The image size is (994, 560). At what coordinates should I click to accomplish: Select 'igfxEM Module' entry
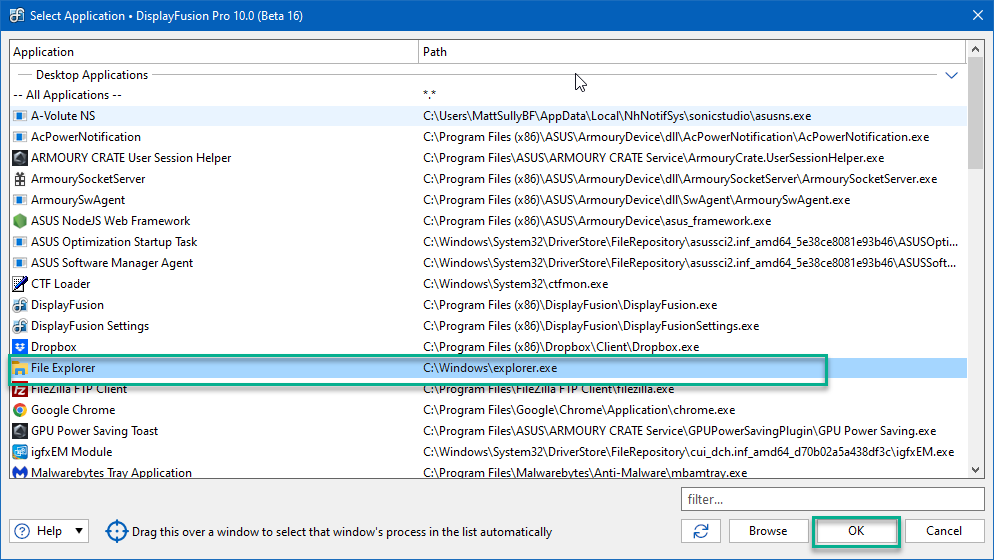point(72,452)
